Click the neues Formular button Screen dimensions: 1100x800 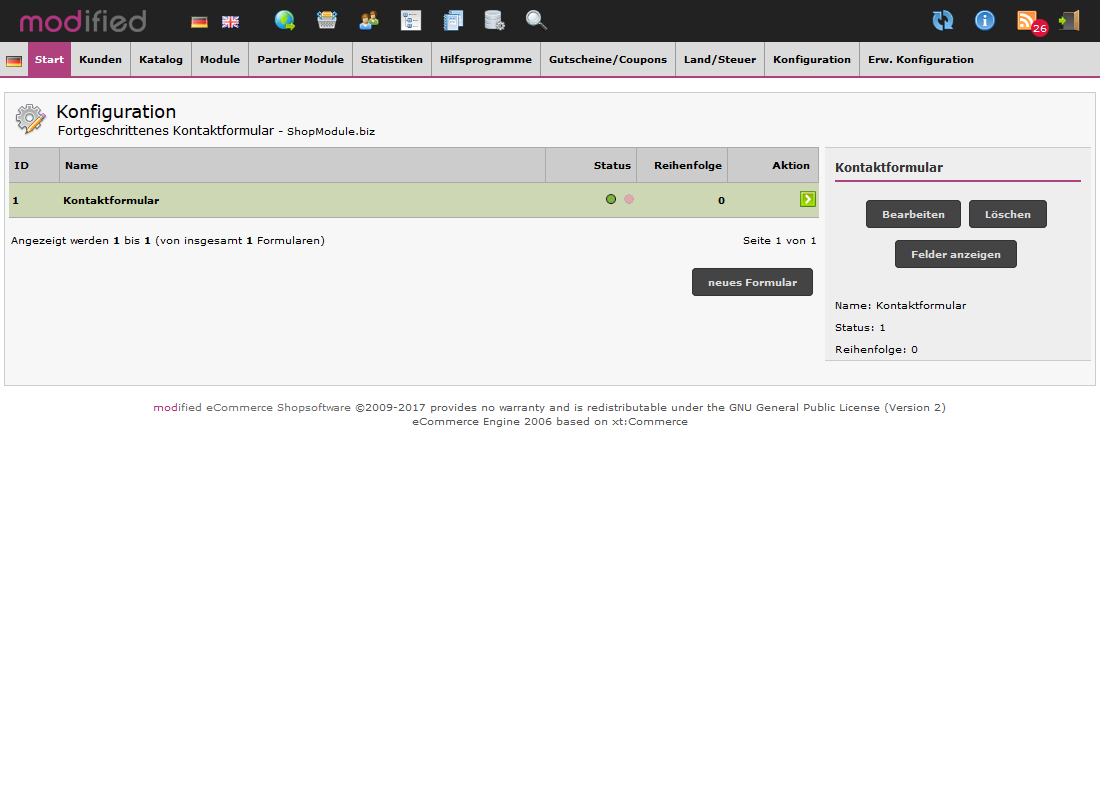click(752, 282)
